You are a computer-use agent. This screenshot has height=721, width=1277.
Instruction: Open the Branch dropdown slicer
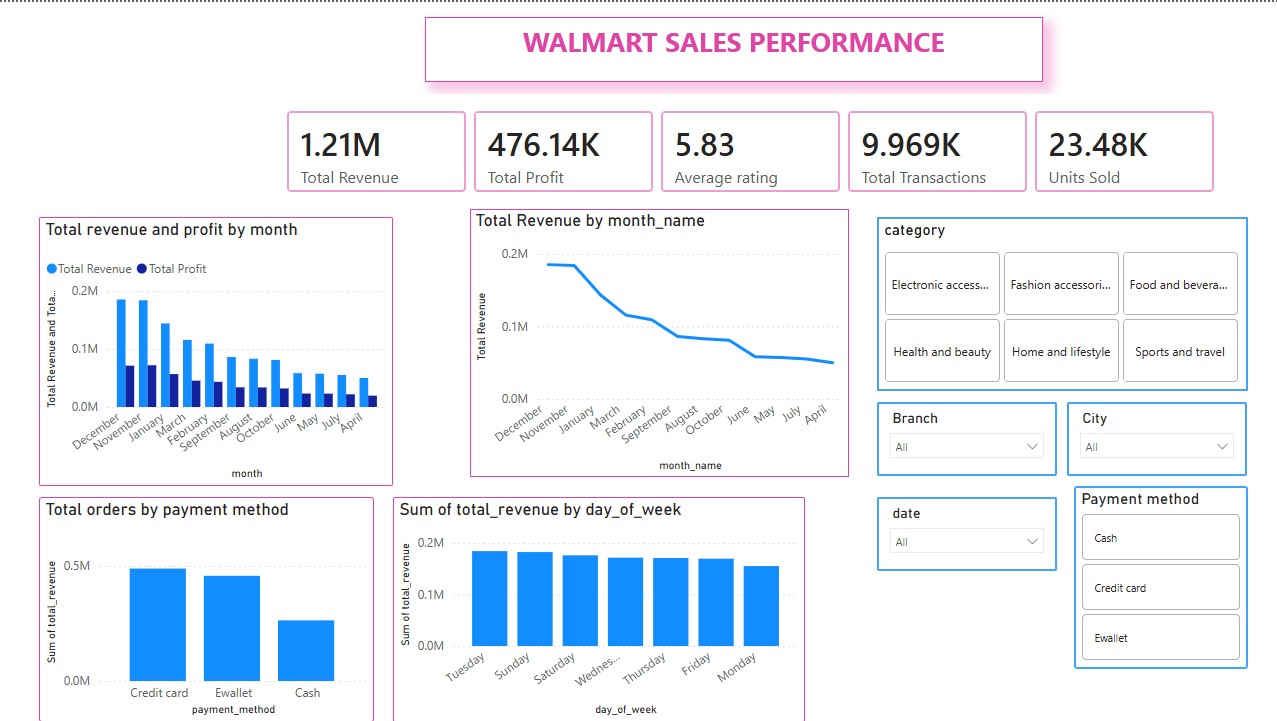tap(966, 447)
